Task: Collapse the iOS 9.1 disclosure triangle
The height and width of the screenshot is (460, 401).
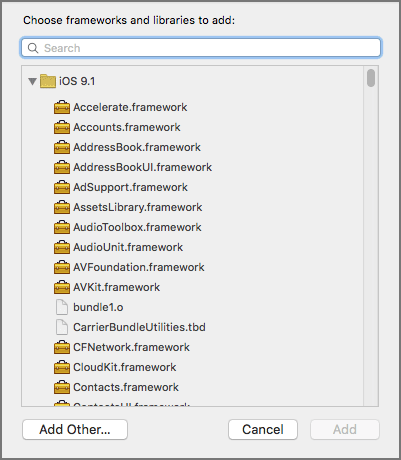Action: (32, 81)
